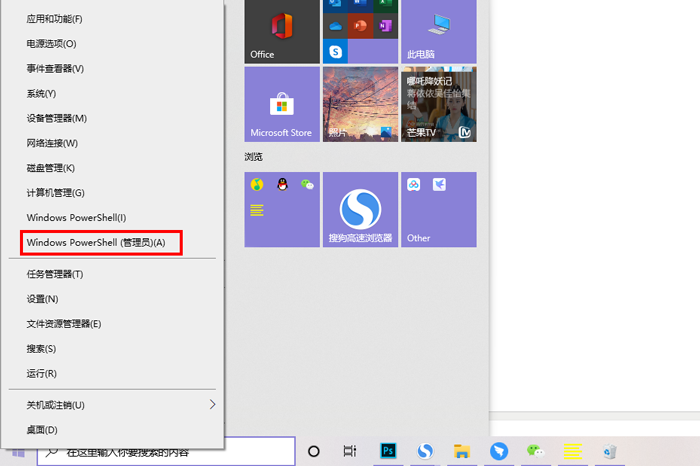Viewport: 700px width, 466px height.
Task: Click the bird app icon in Other tile
Action: (439, 184)
